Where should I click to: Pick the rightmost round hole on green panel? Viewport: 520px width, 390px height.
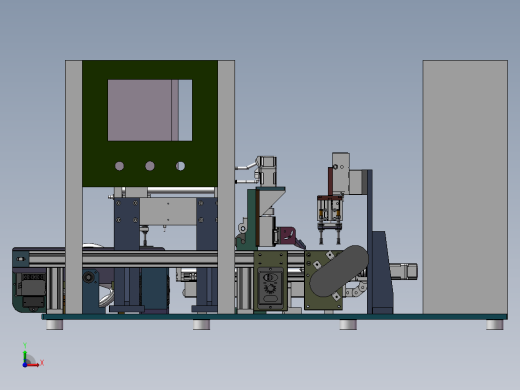(180, 166)
